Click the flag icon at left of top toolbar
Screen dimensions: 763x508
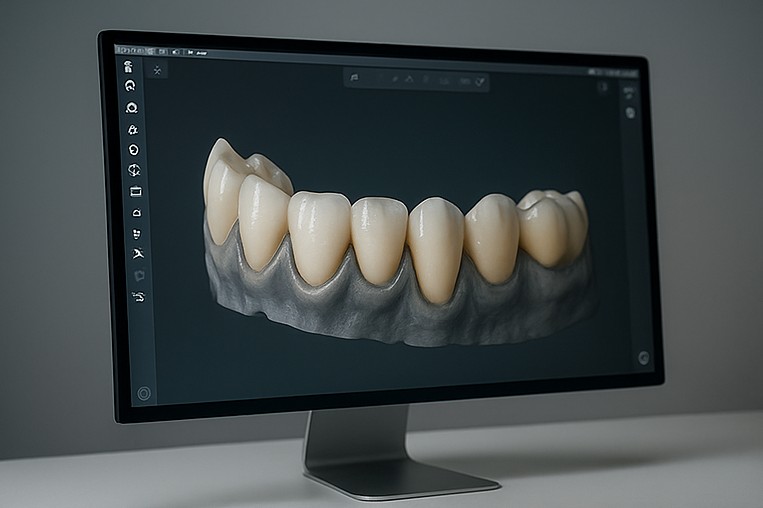pos(355,77)
